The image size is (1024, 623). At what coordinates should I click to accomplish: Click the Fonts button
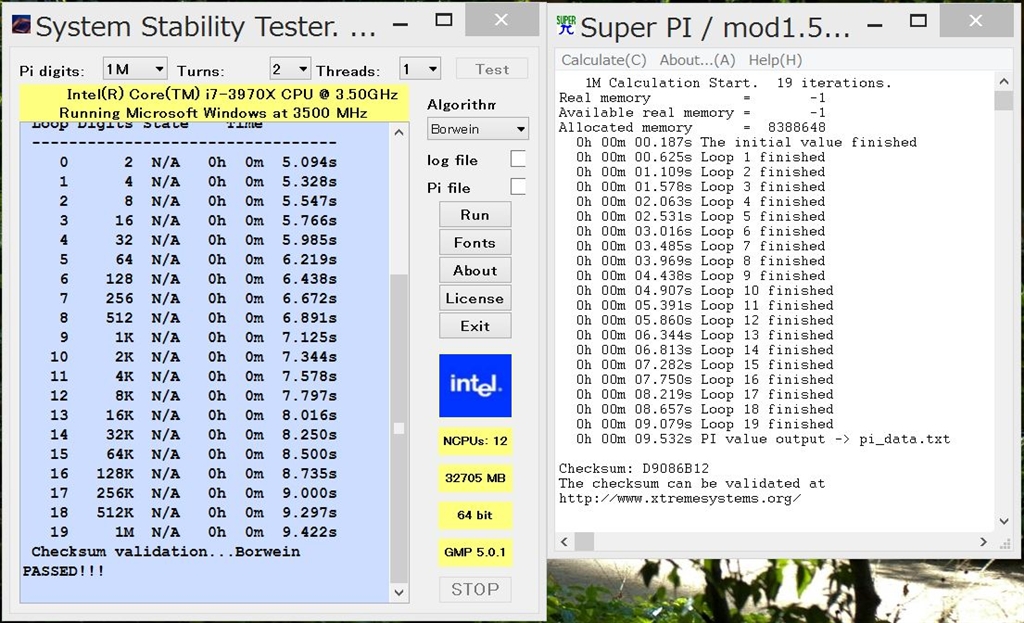pos(475,243)
